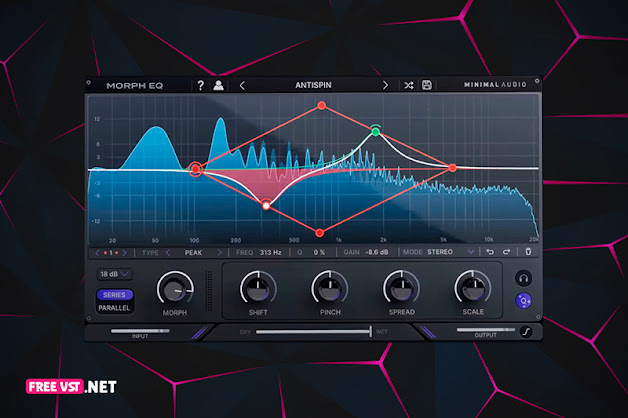Click the SCALE knob
Image resolution: width=628 pixels, height=418 pixels.
[473, 288]
